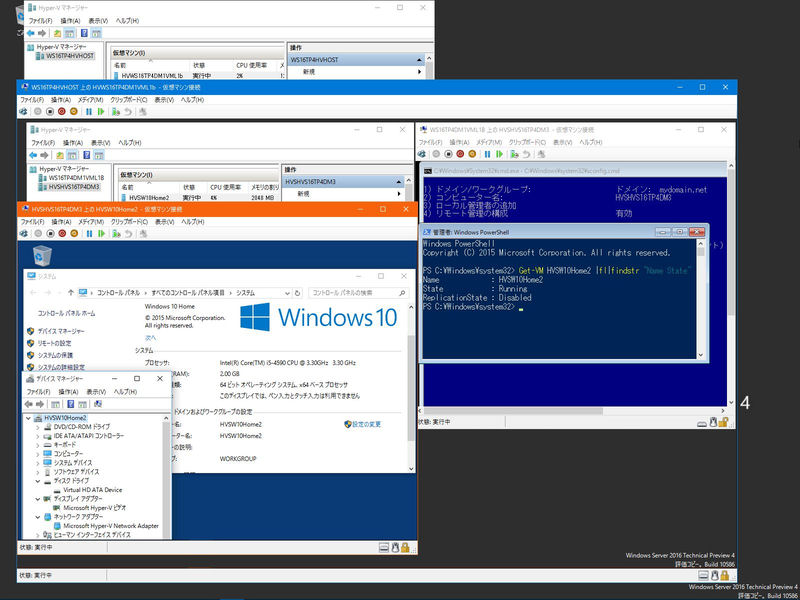Click green Reset icon in blue-titled VM connection toolbar
The width and height of the screenshot is (800, 600).
101,111
